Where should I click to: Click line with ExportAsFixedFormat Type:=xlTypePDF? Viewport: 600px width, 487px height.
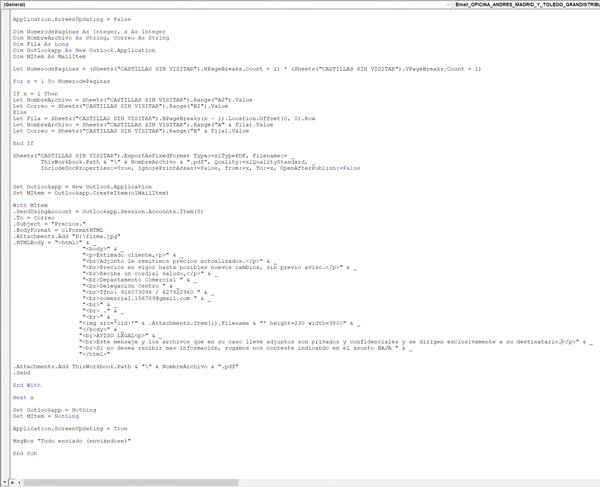point(153,156)
